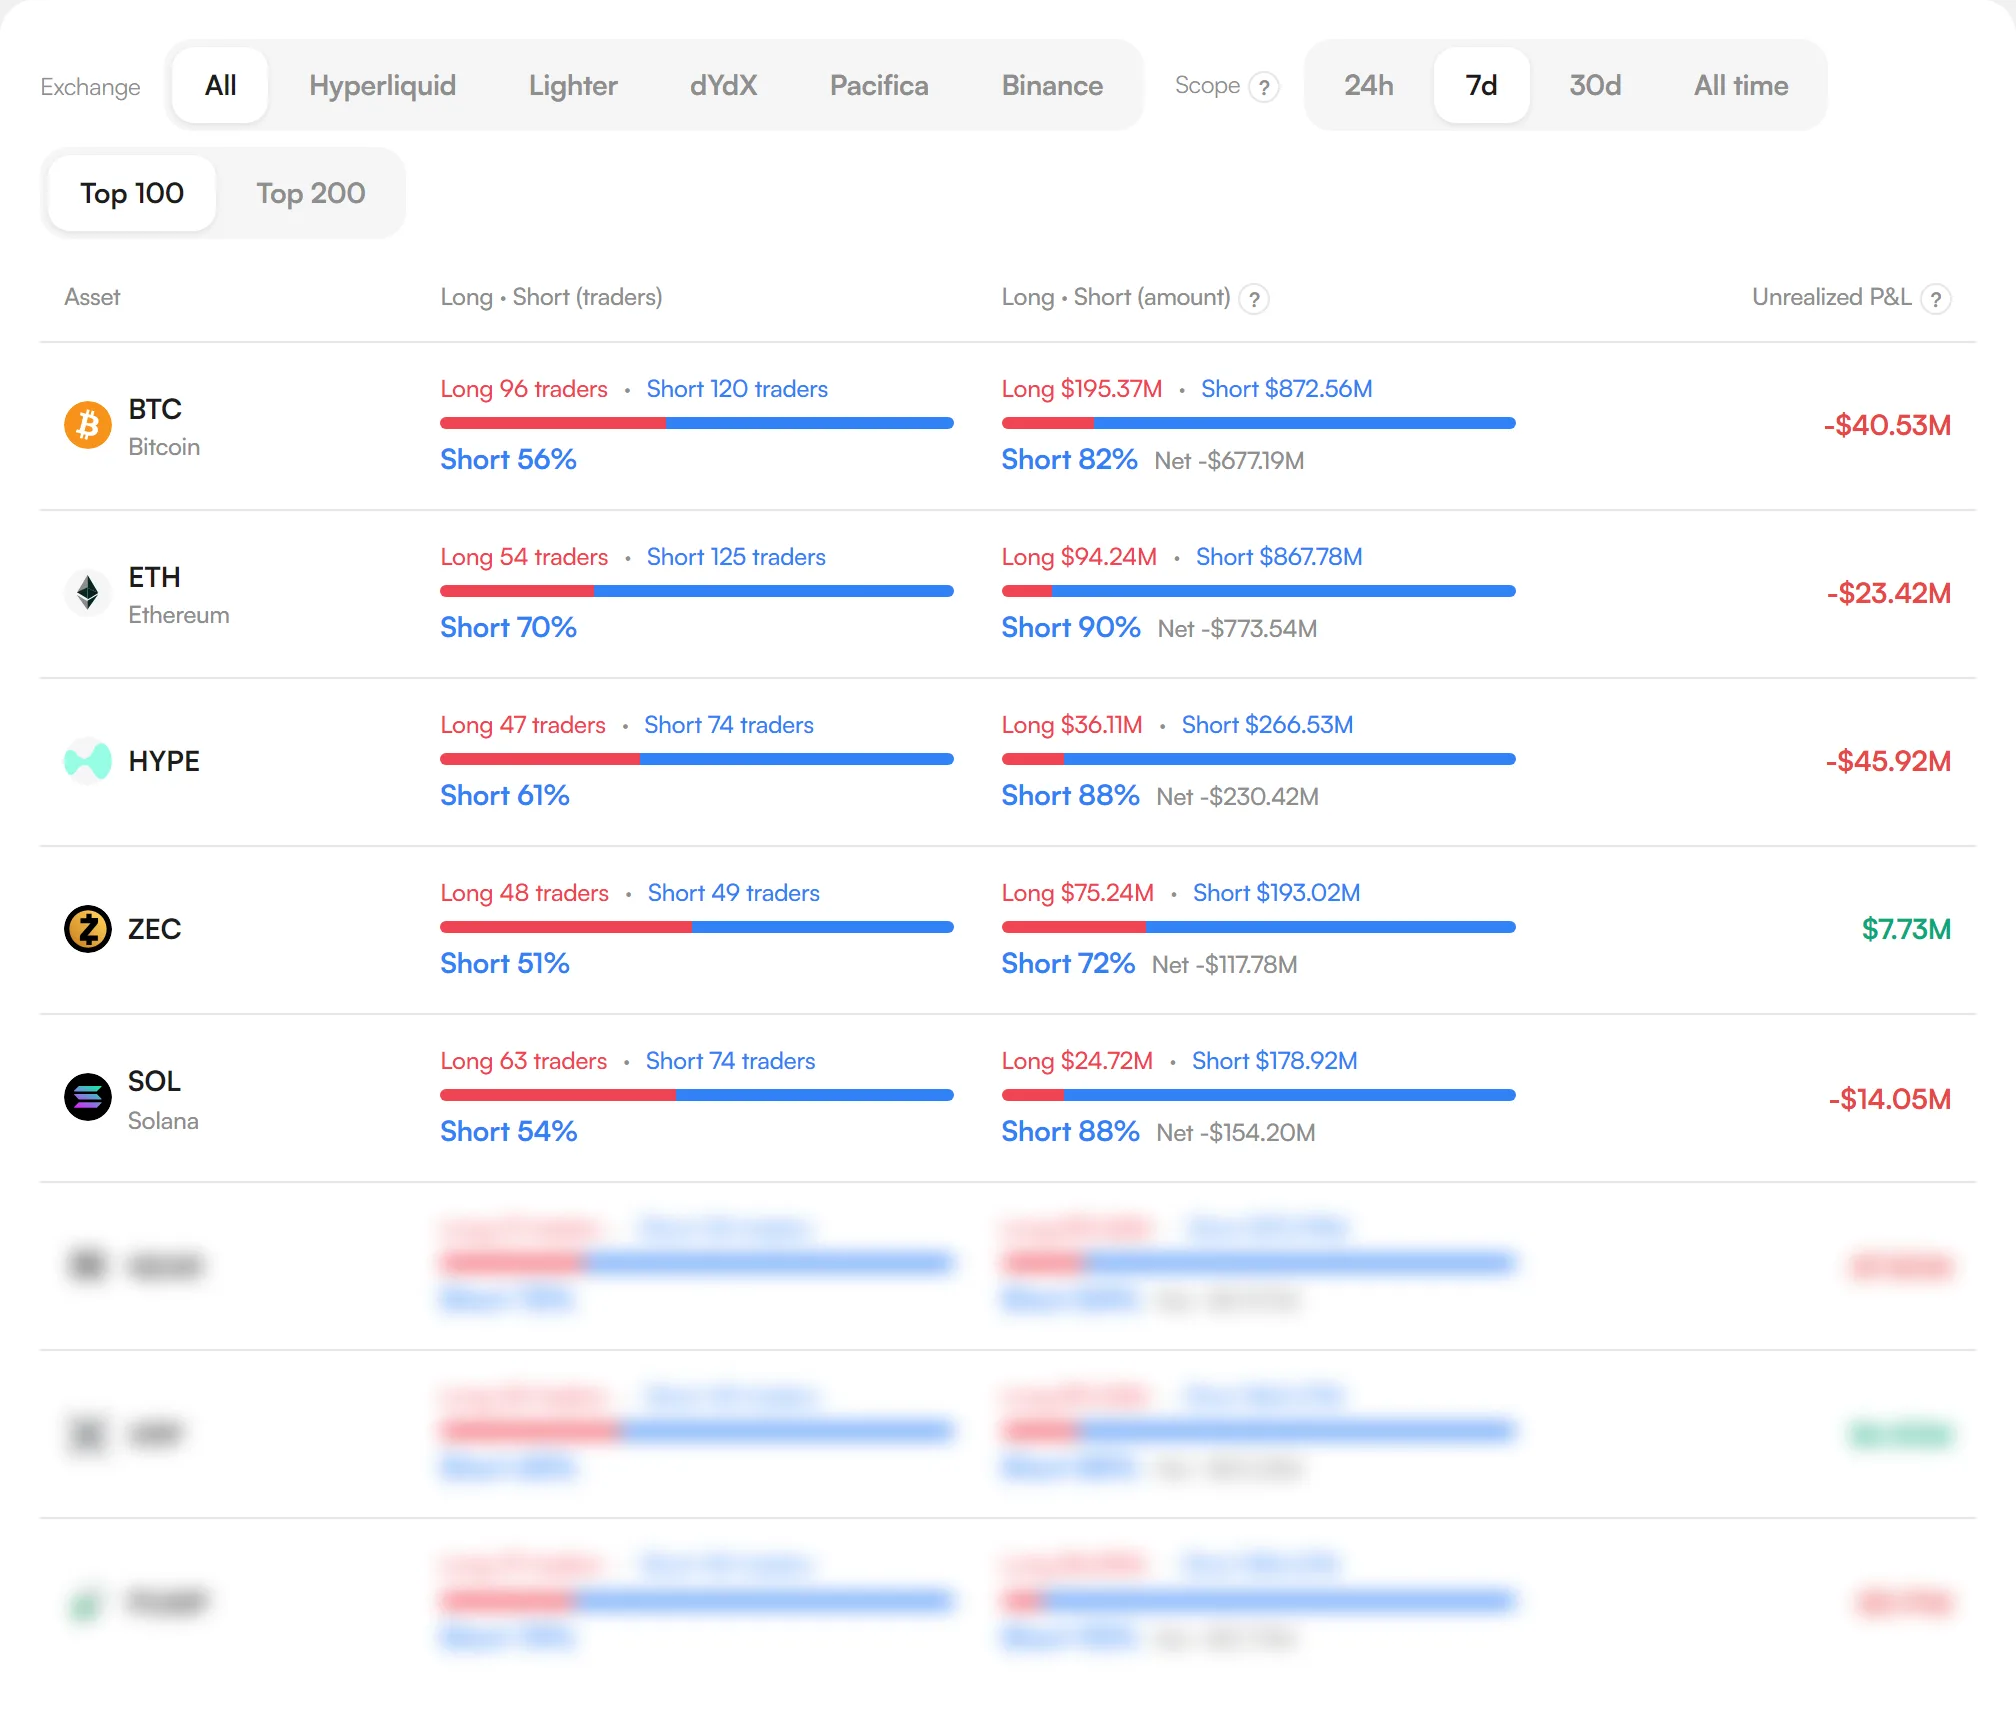Choose the dYdX exchange filter
The height and width of the screenshot is (1734, 2016).
724,86
